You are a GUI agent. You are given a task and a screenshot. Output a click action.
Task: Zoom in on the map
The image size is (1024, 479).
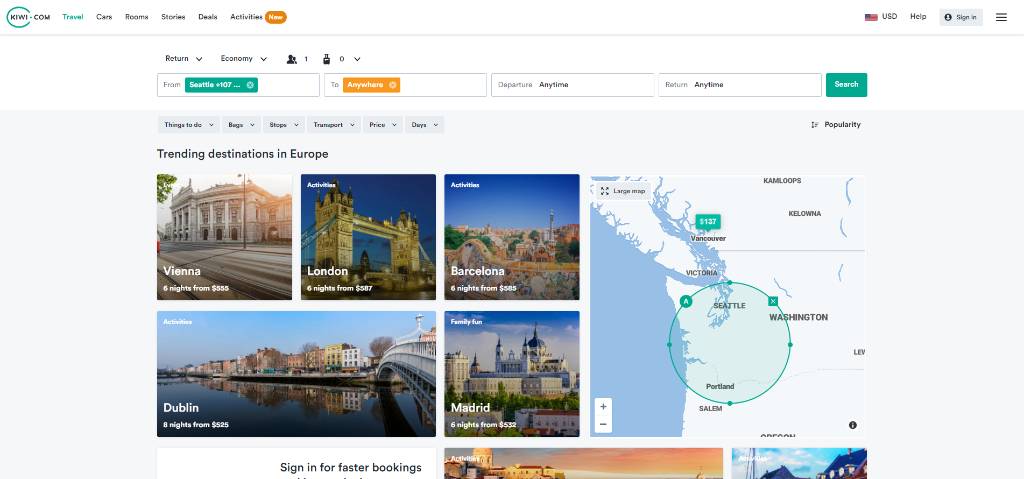click(x=603, y=406)
